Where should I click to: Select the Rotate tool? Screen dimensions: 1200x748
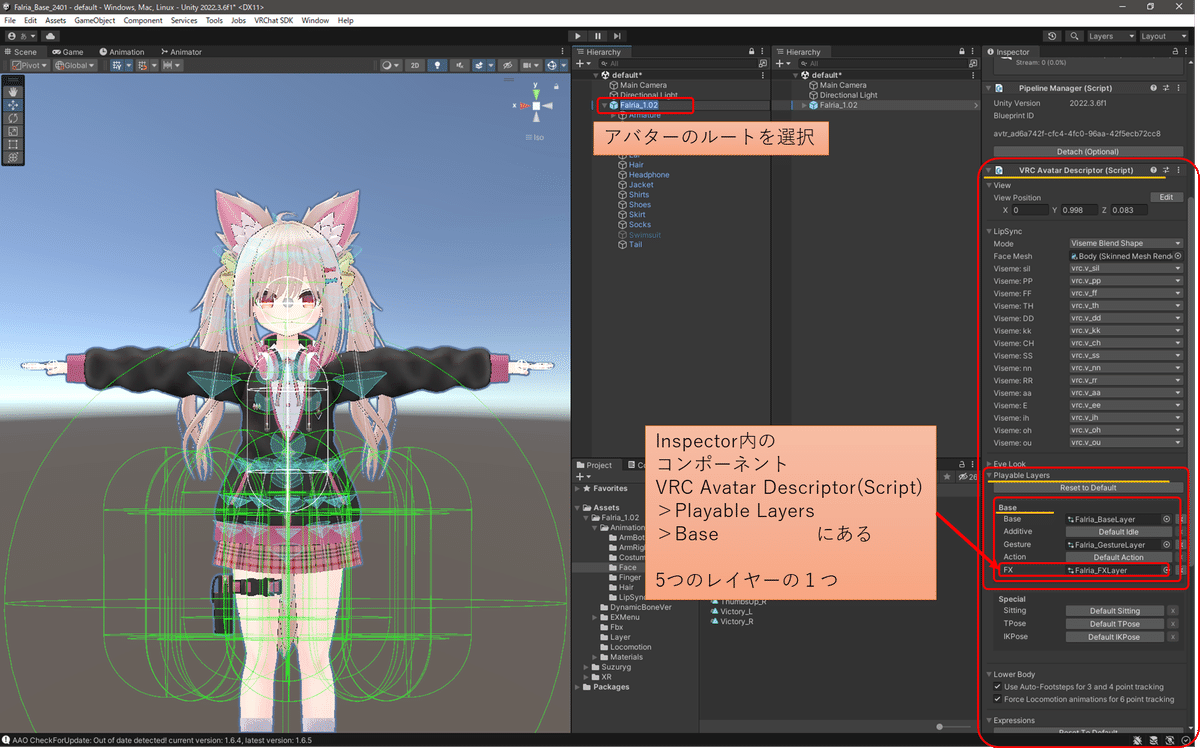pos(14,118)
